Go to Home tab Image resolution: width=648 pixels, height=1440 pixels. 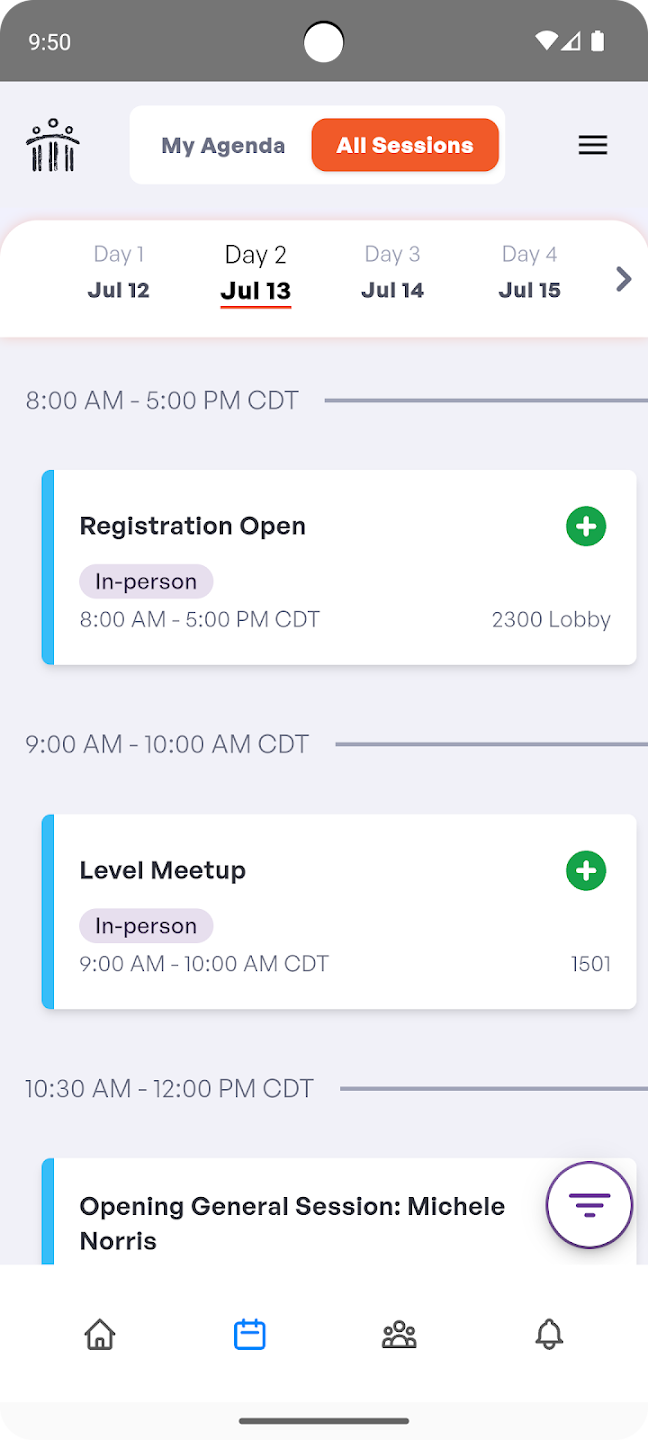pos(100,1334)
